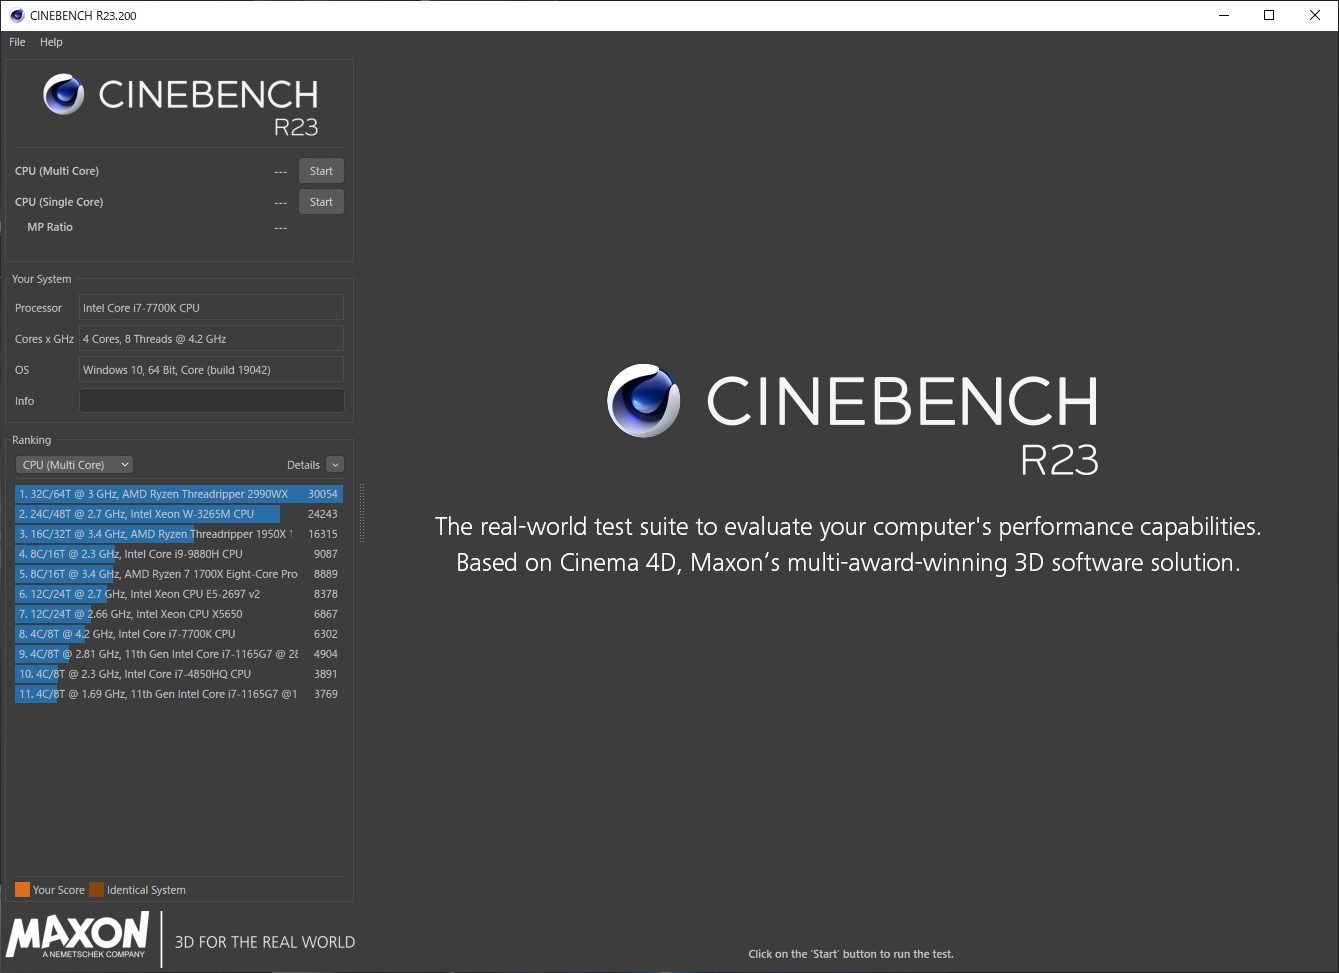
Task: Click the MAXON logo at bottom left
Action: tap(78, 935)
